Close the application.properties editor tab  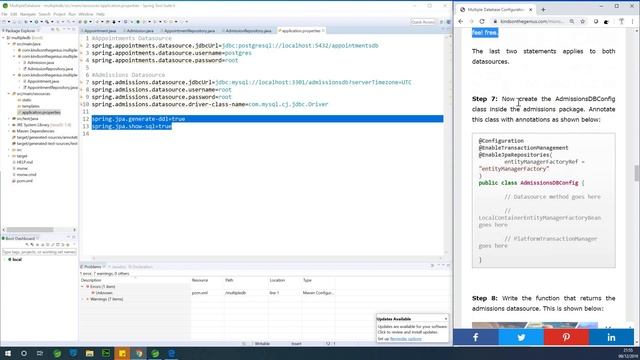point(323,31)
